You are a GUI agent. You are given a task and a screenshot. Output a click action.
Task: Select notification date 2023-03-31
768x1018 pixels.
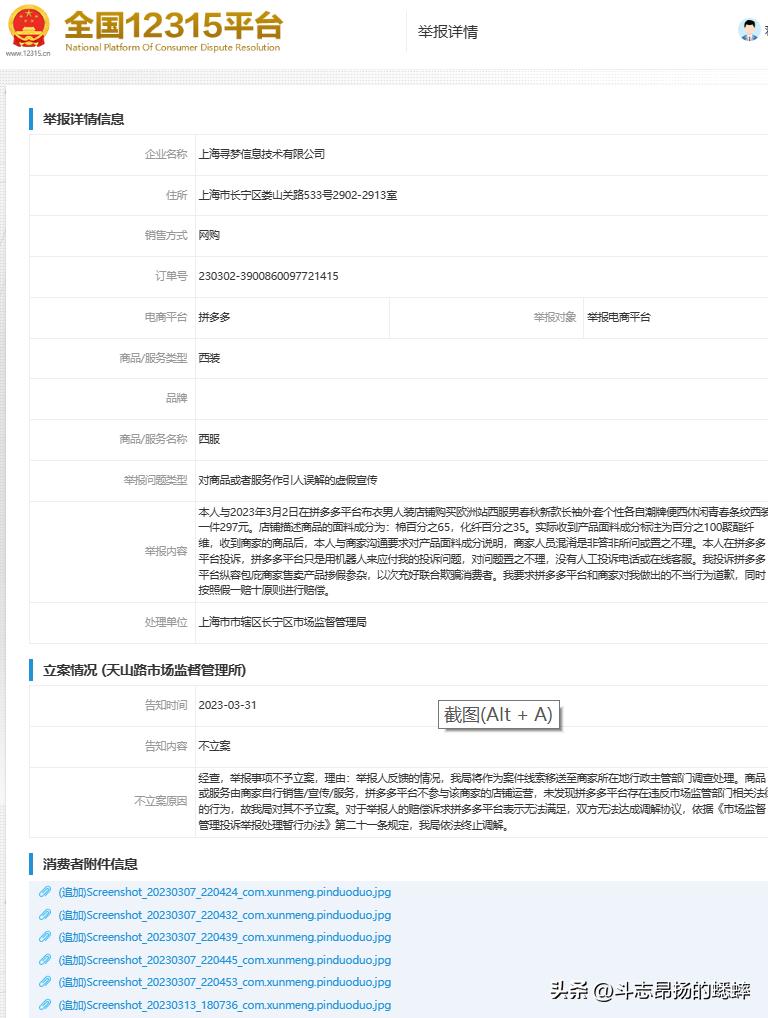click(x=227, y=705)
